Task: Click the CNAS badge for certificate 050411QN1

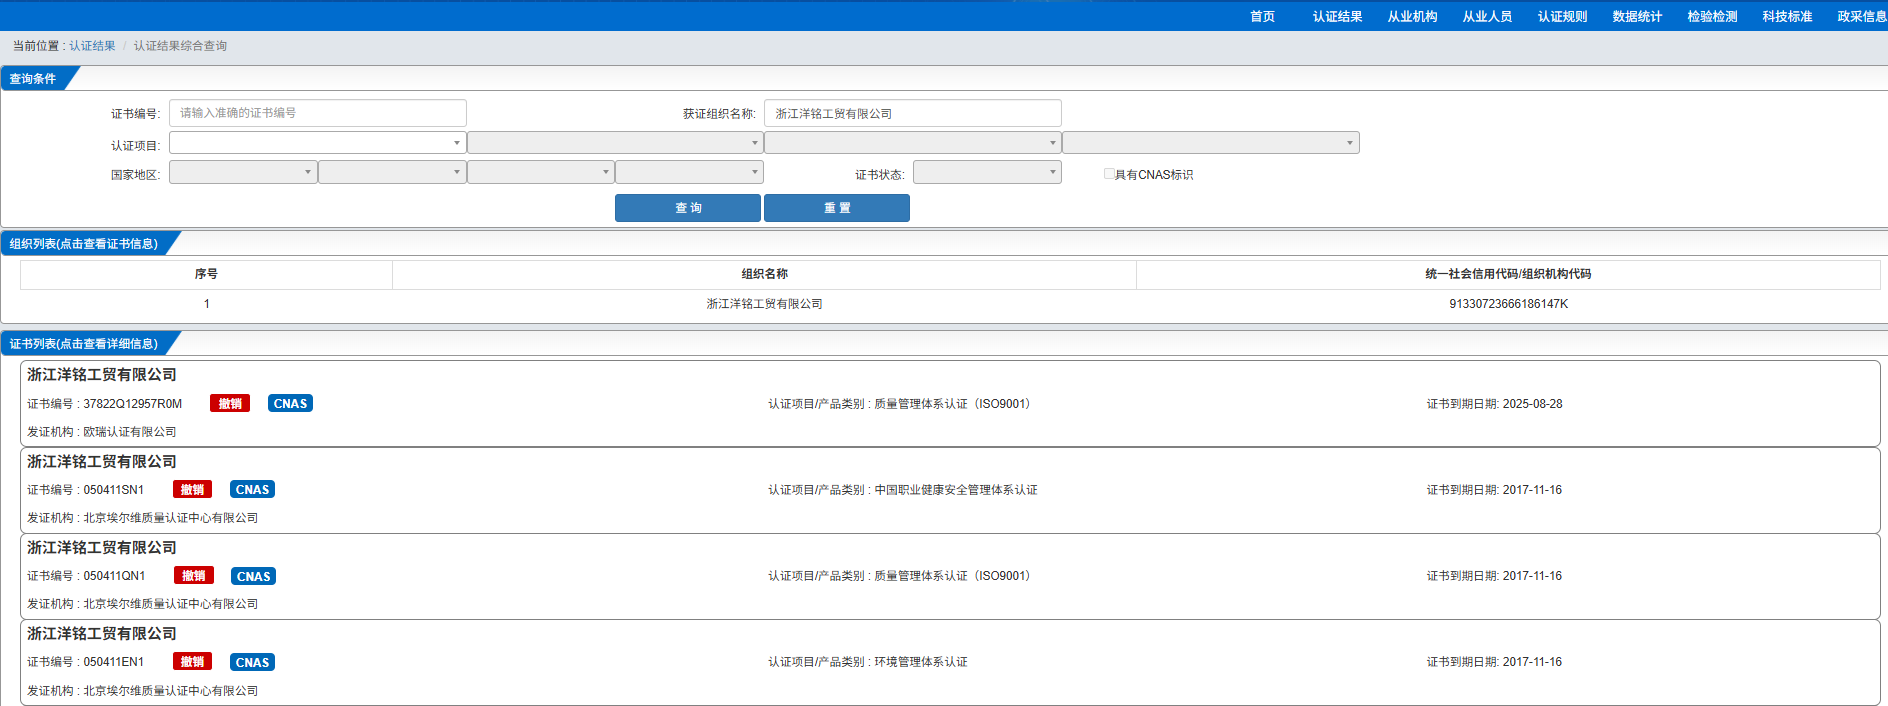Action: pyautogui.click(x=253, y=576)
